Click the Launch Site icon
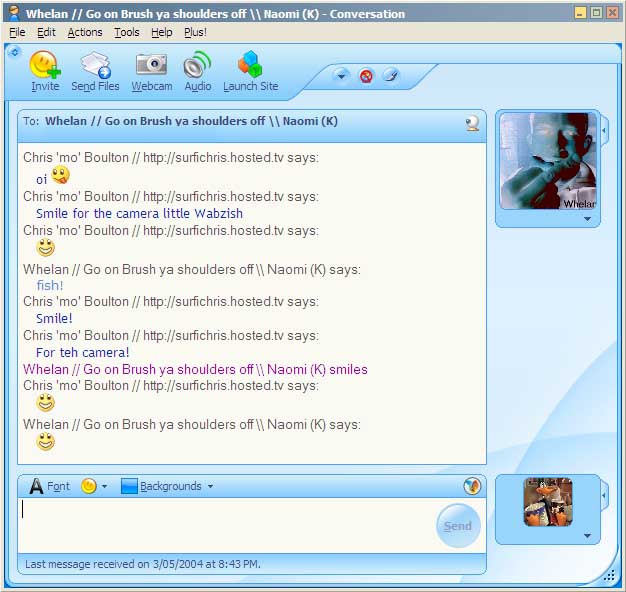This screenshot has width=626, height=592. 250,63
